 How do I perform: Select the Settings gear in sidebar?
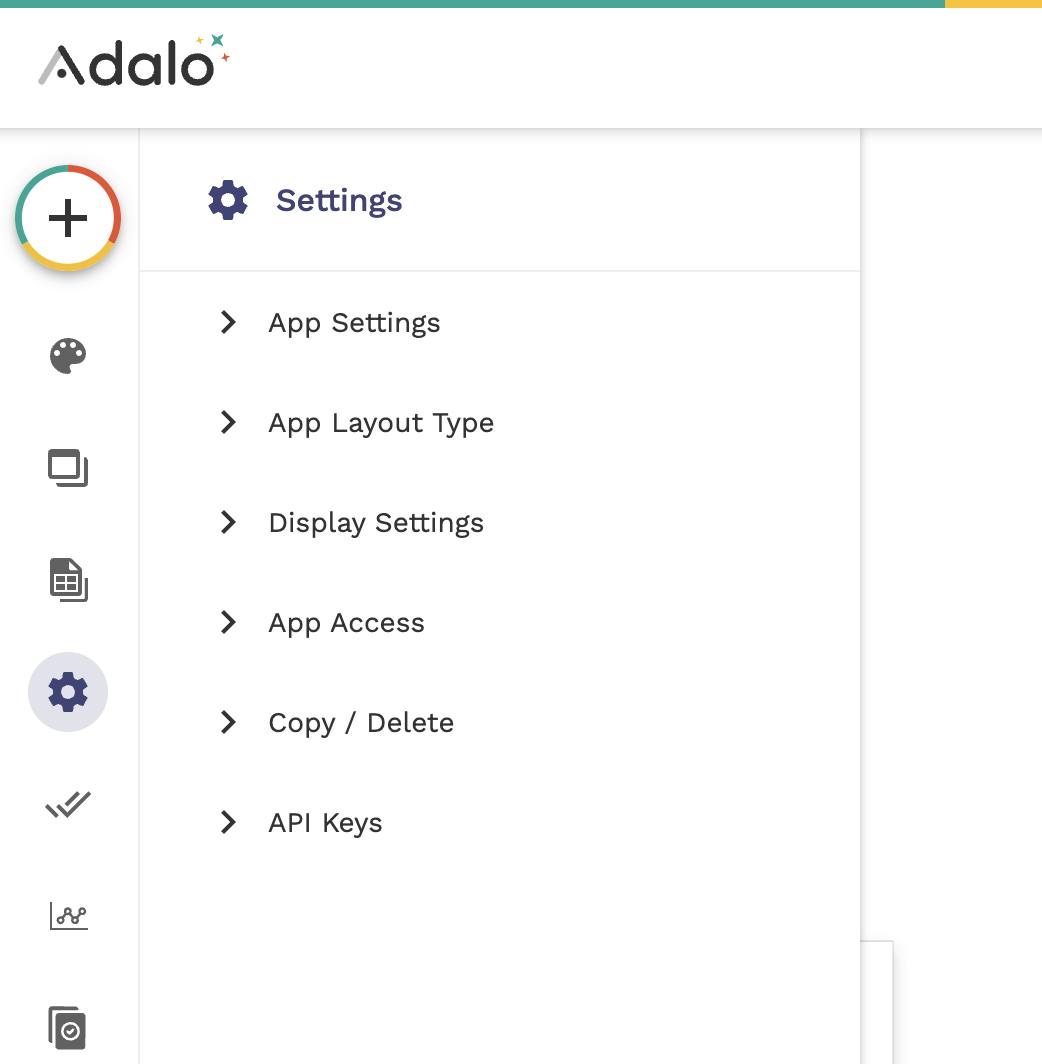click(x=68, y=692)
